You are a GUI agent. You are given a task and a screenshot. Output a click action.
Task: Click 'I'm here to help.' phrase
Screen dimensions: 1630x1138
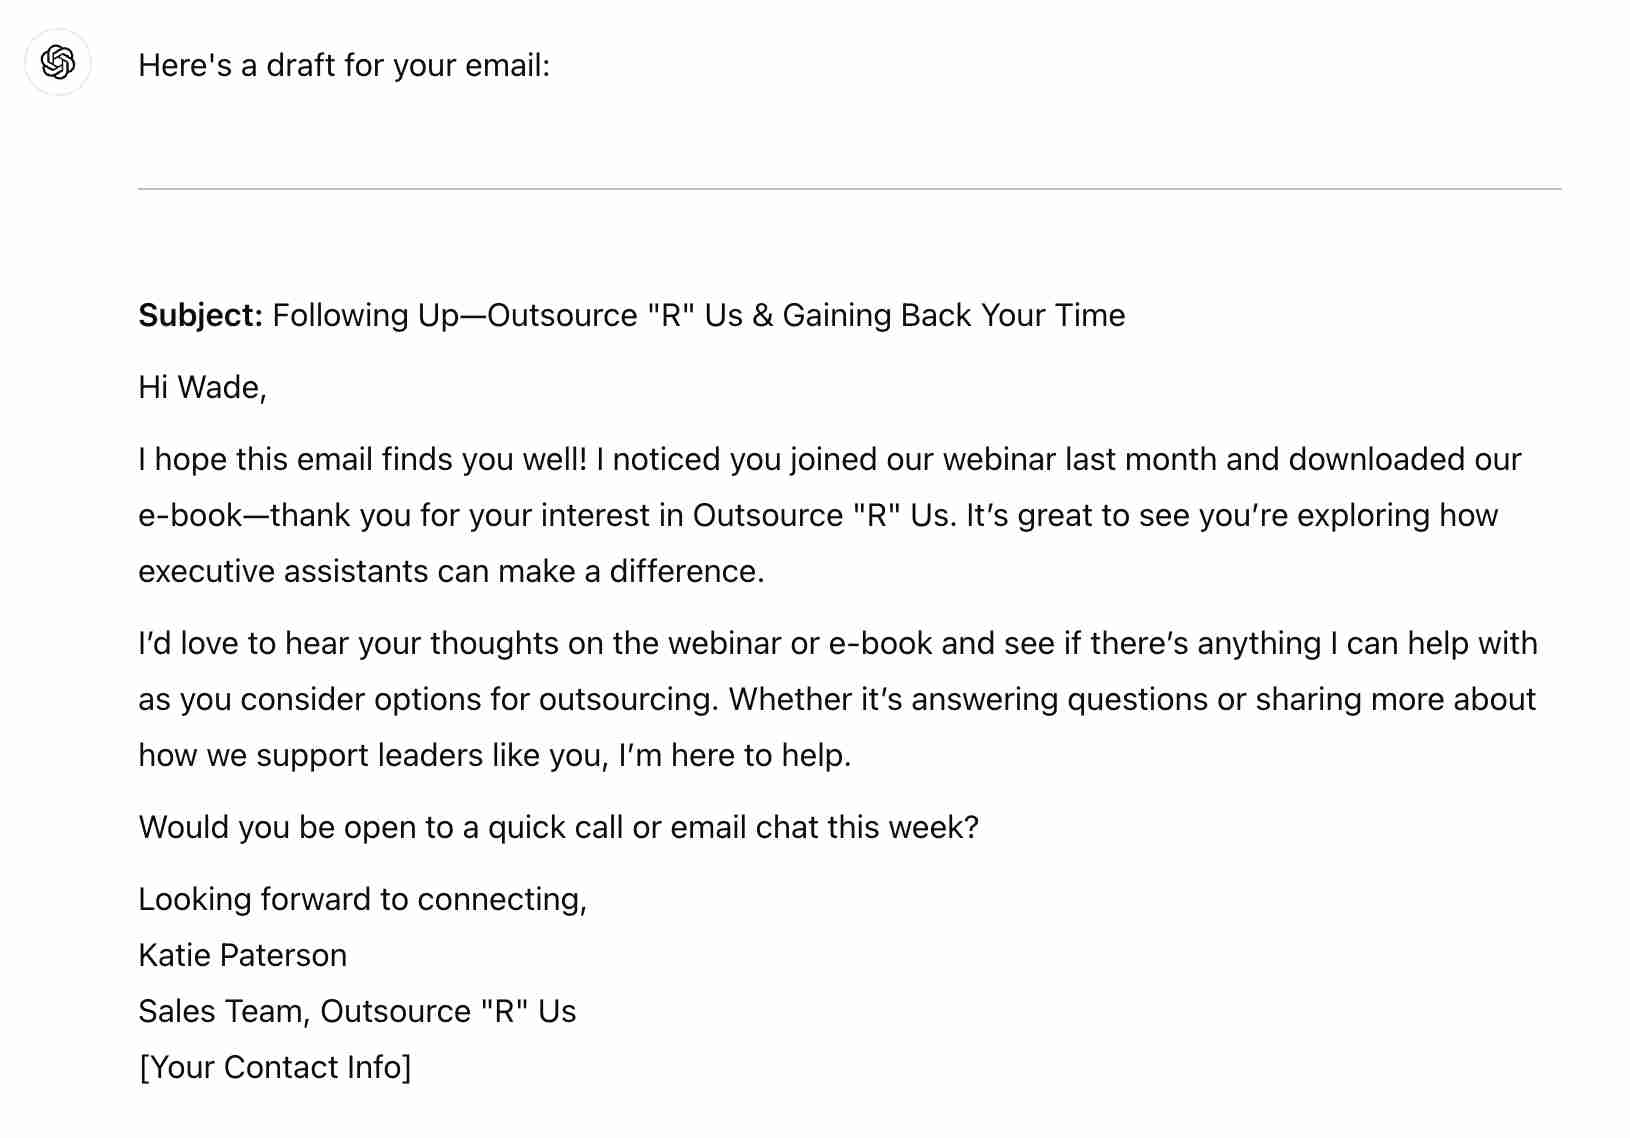tap(735, 756)
